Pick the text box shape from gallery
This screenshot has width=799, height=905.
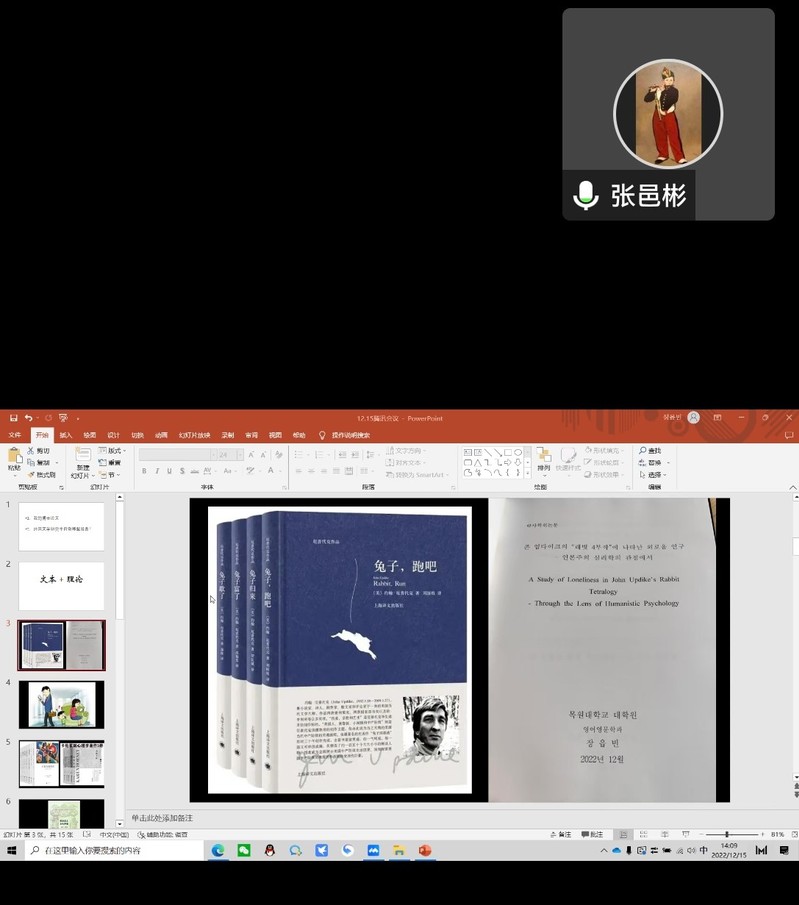click(468, 452)
